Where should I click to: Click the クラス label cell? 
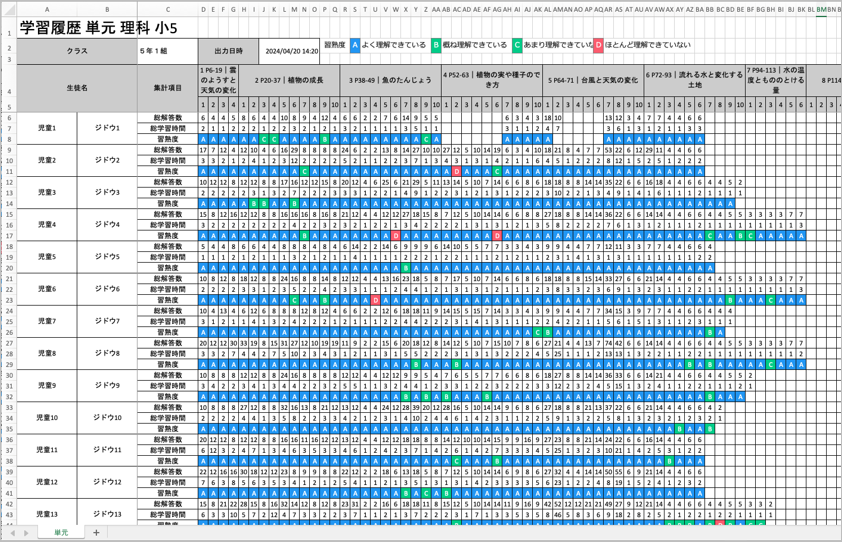[77, 51]
